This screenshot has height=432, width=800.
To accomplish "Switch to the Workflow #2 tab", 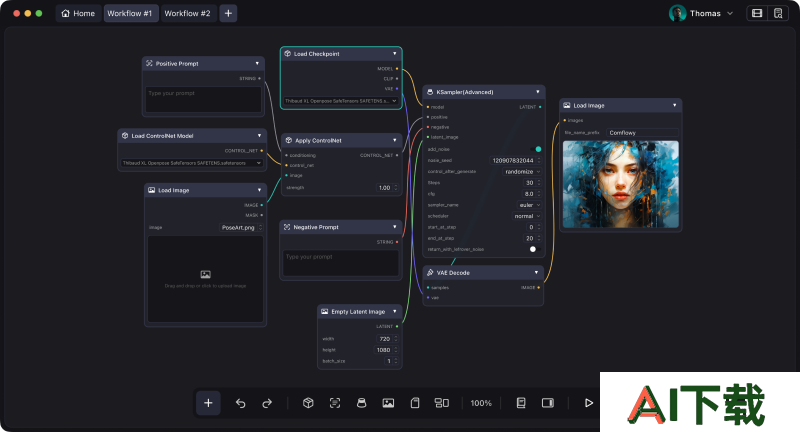I will [187, 13].
